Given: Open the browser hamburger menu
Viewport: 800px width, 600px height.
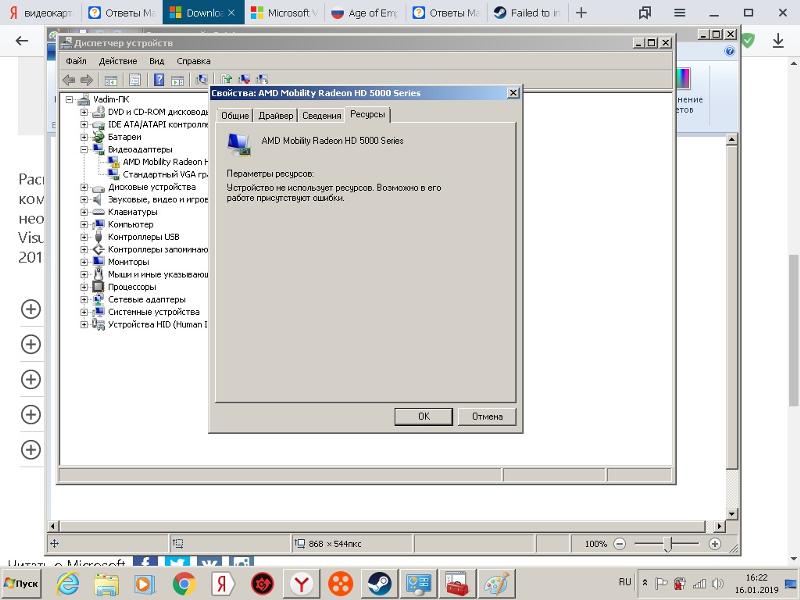Looking at the screenshot, I should pyautogui.click(x=679, y=13).
